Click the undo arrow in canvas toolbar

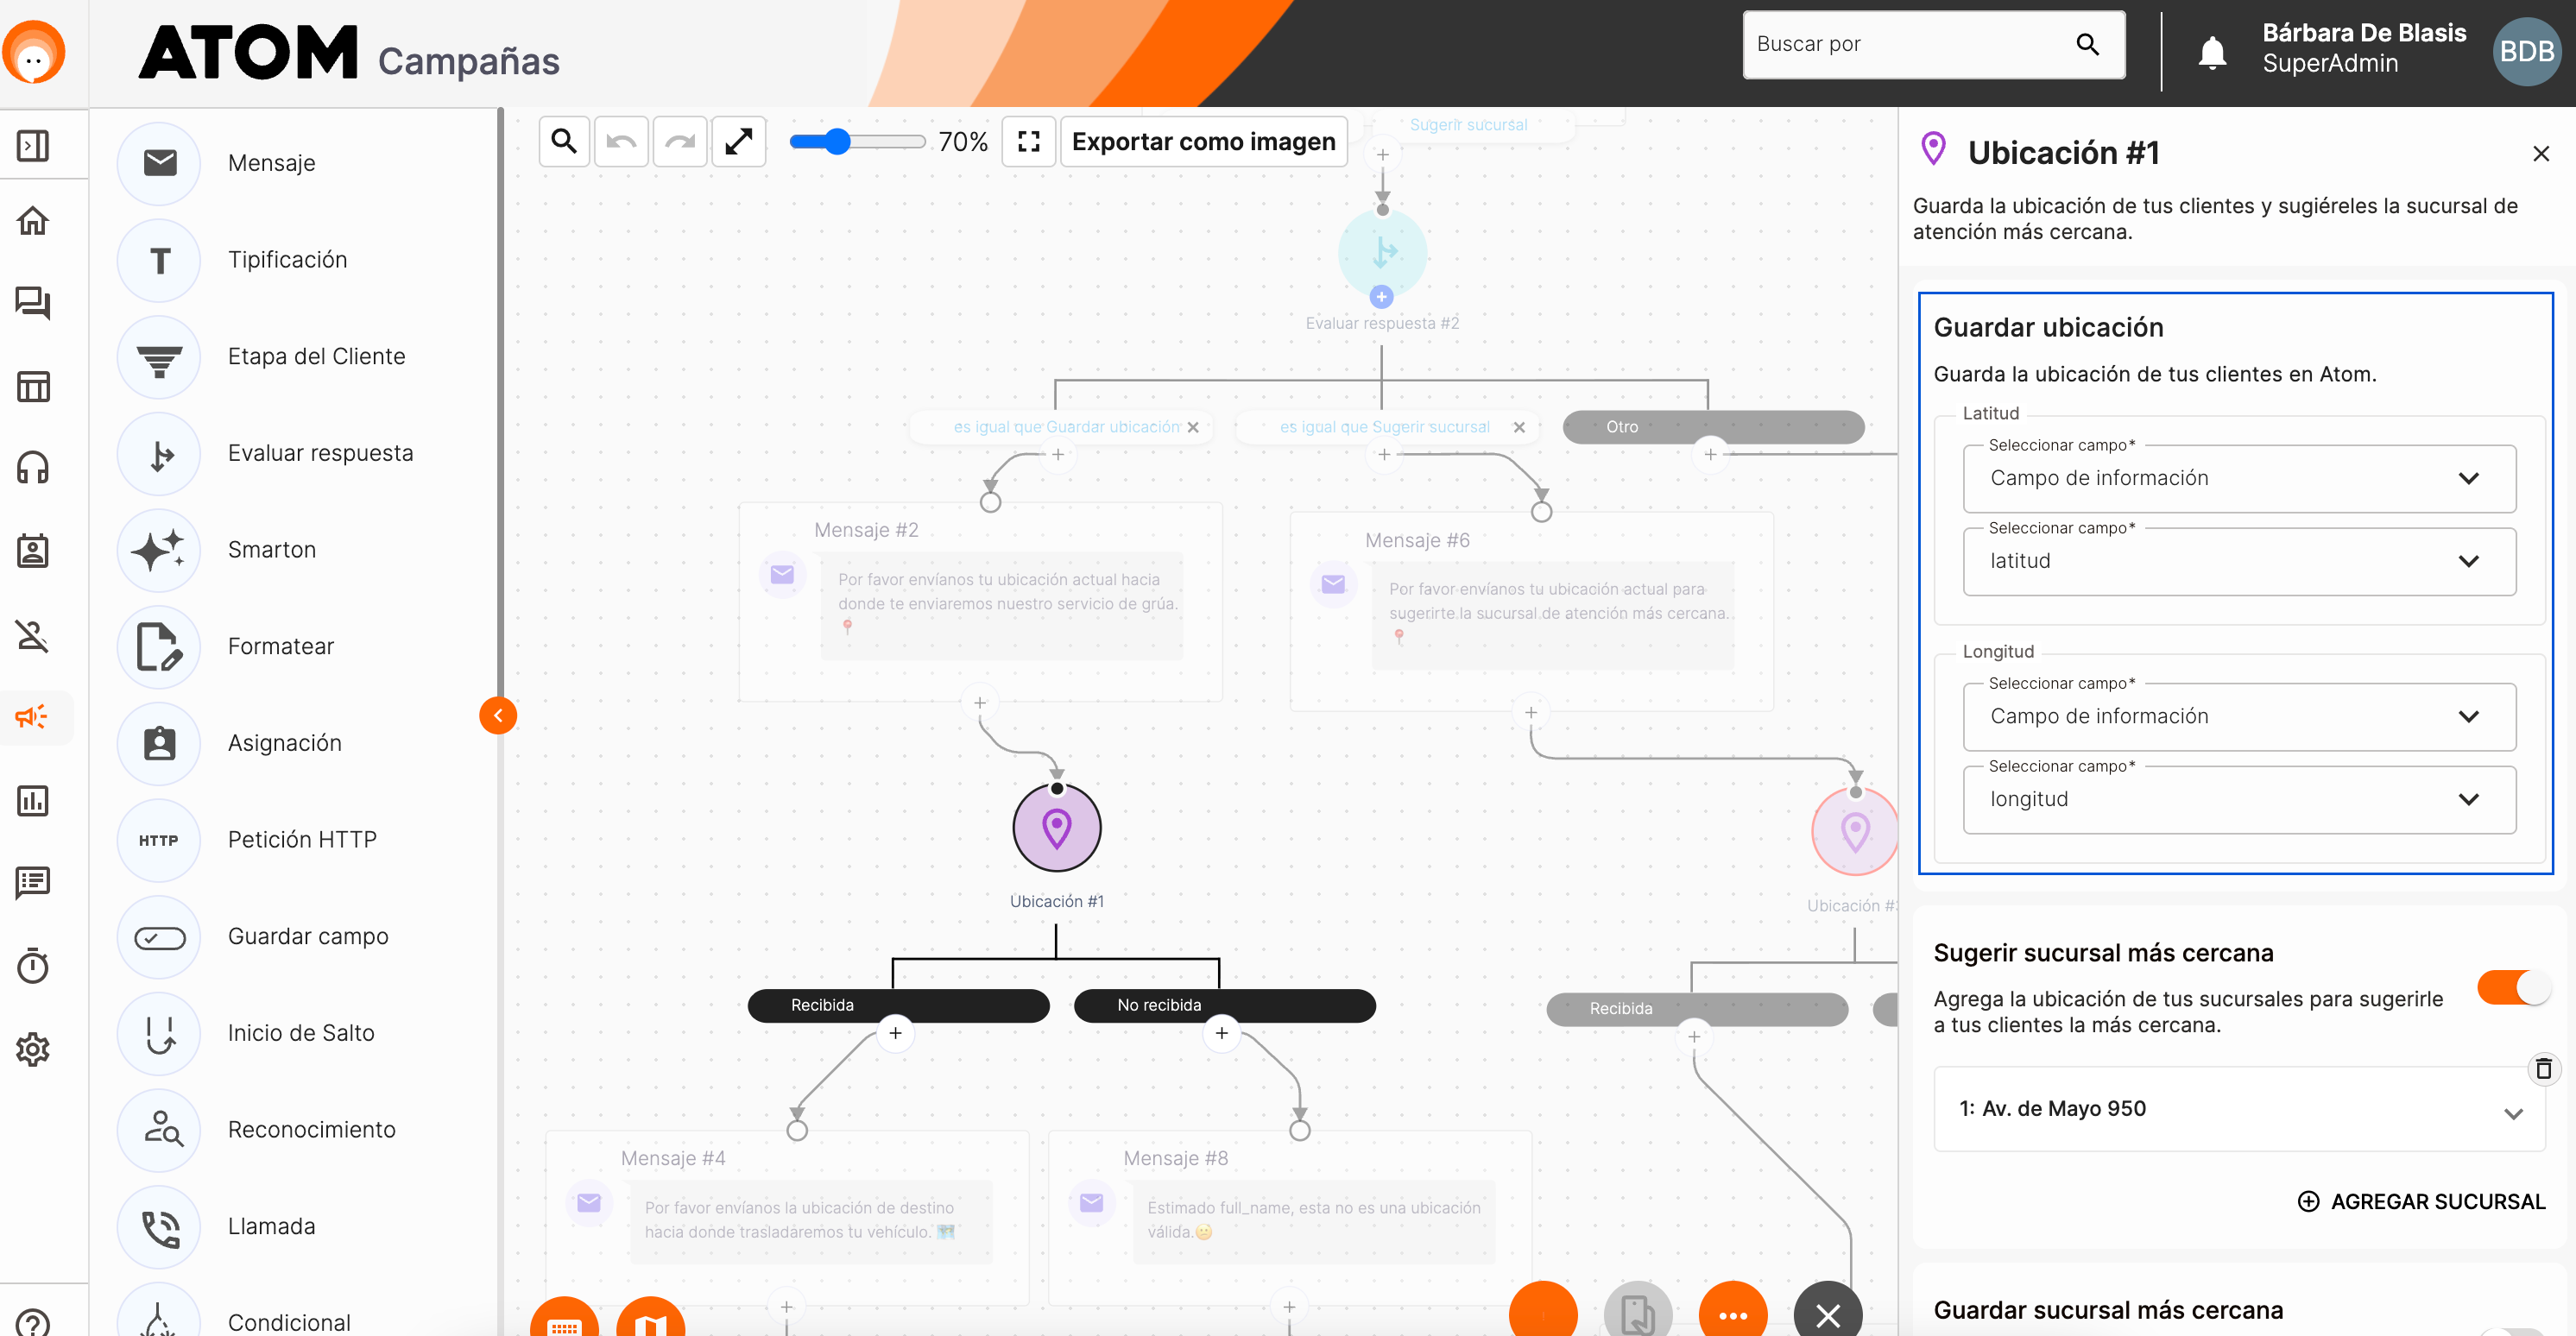coord(621,142)
